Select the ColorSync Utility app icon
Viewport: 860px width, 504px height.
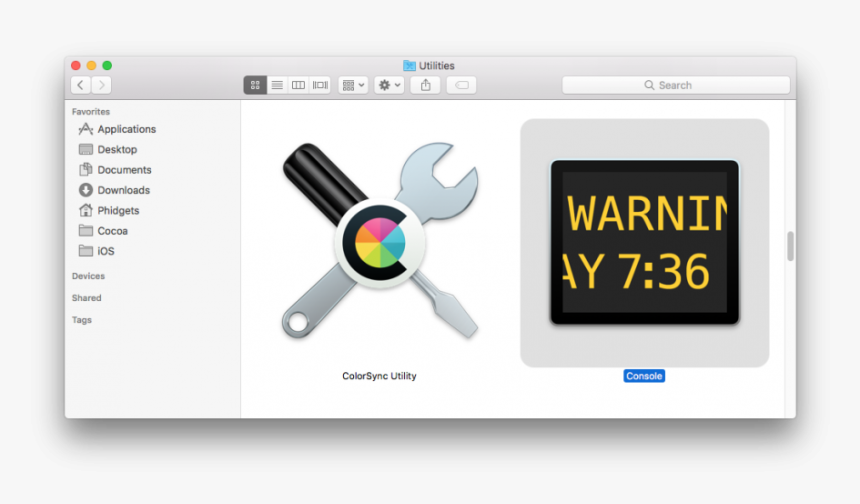coord(380,241)
